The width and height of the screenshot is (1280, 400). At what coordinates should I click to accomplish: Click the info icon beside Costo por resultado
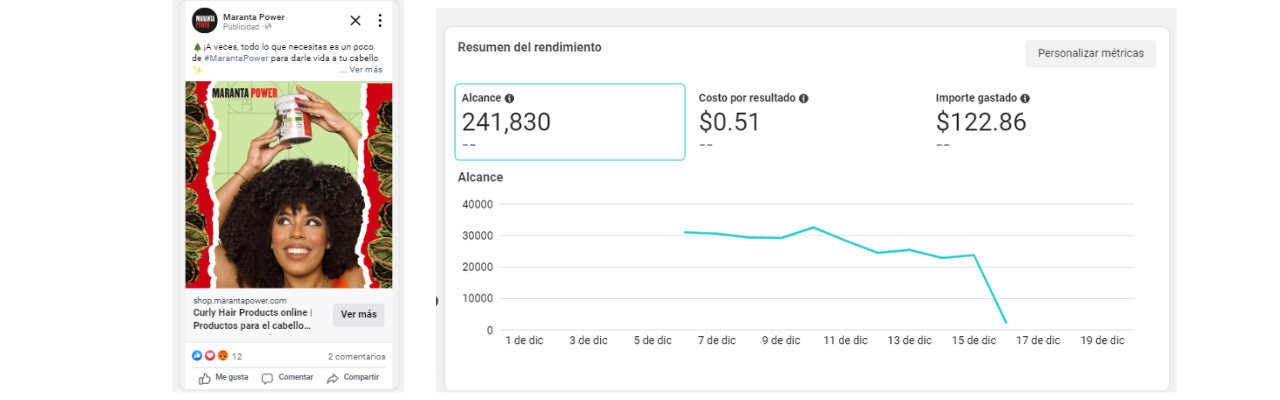tap(804, 99)
